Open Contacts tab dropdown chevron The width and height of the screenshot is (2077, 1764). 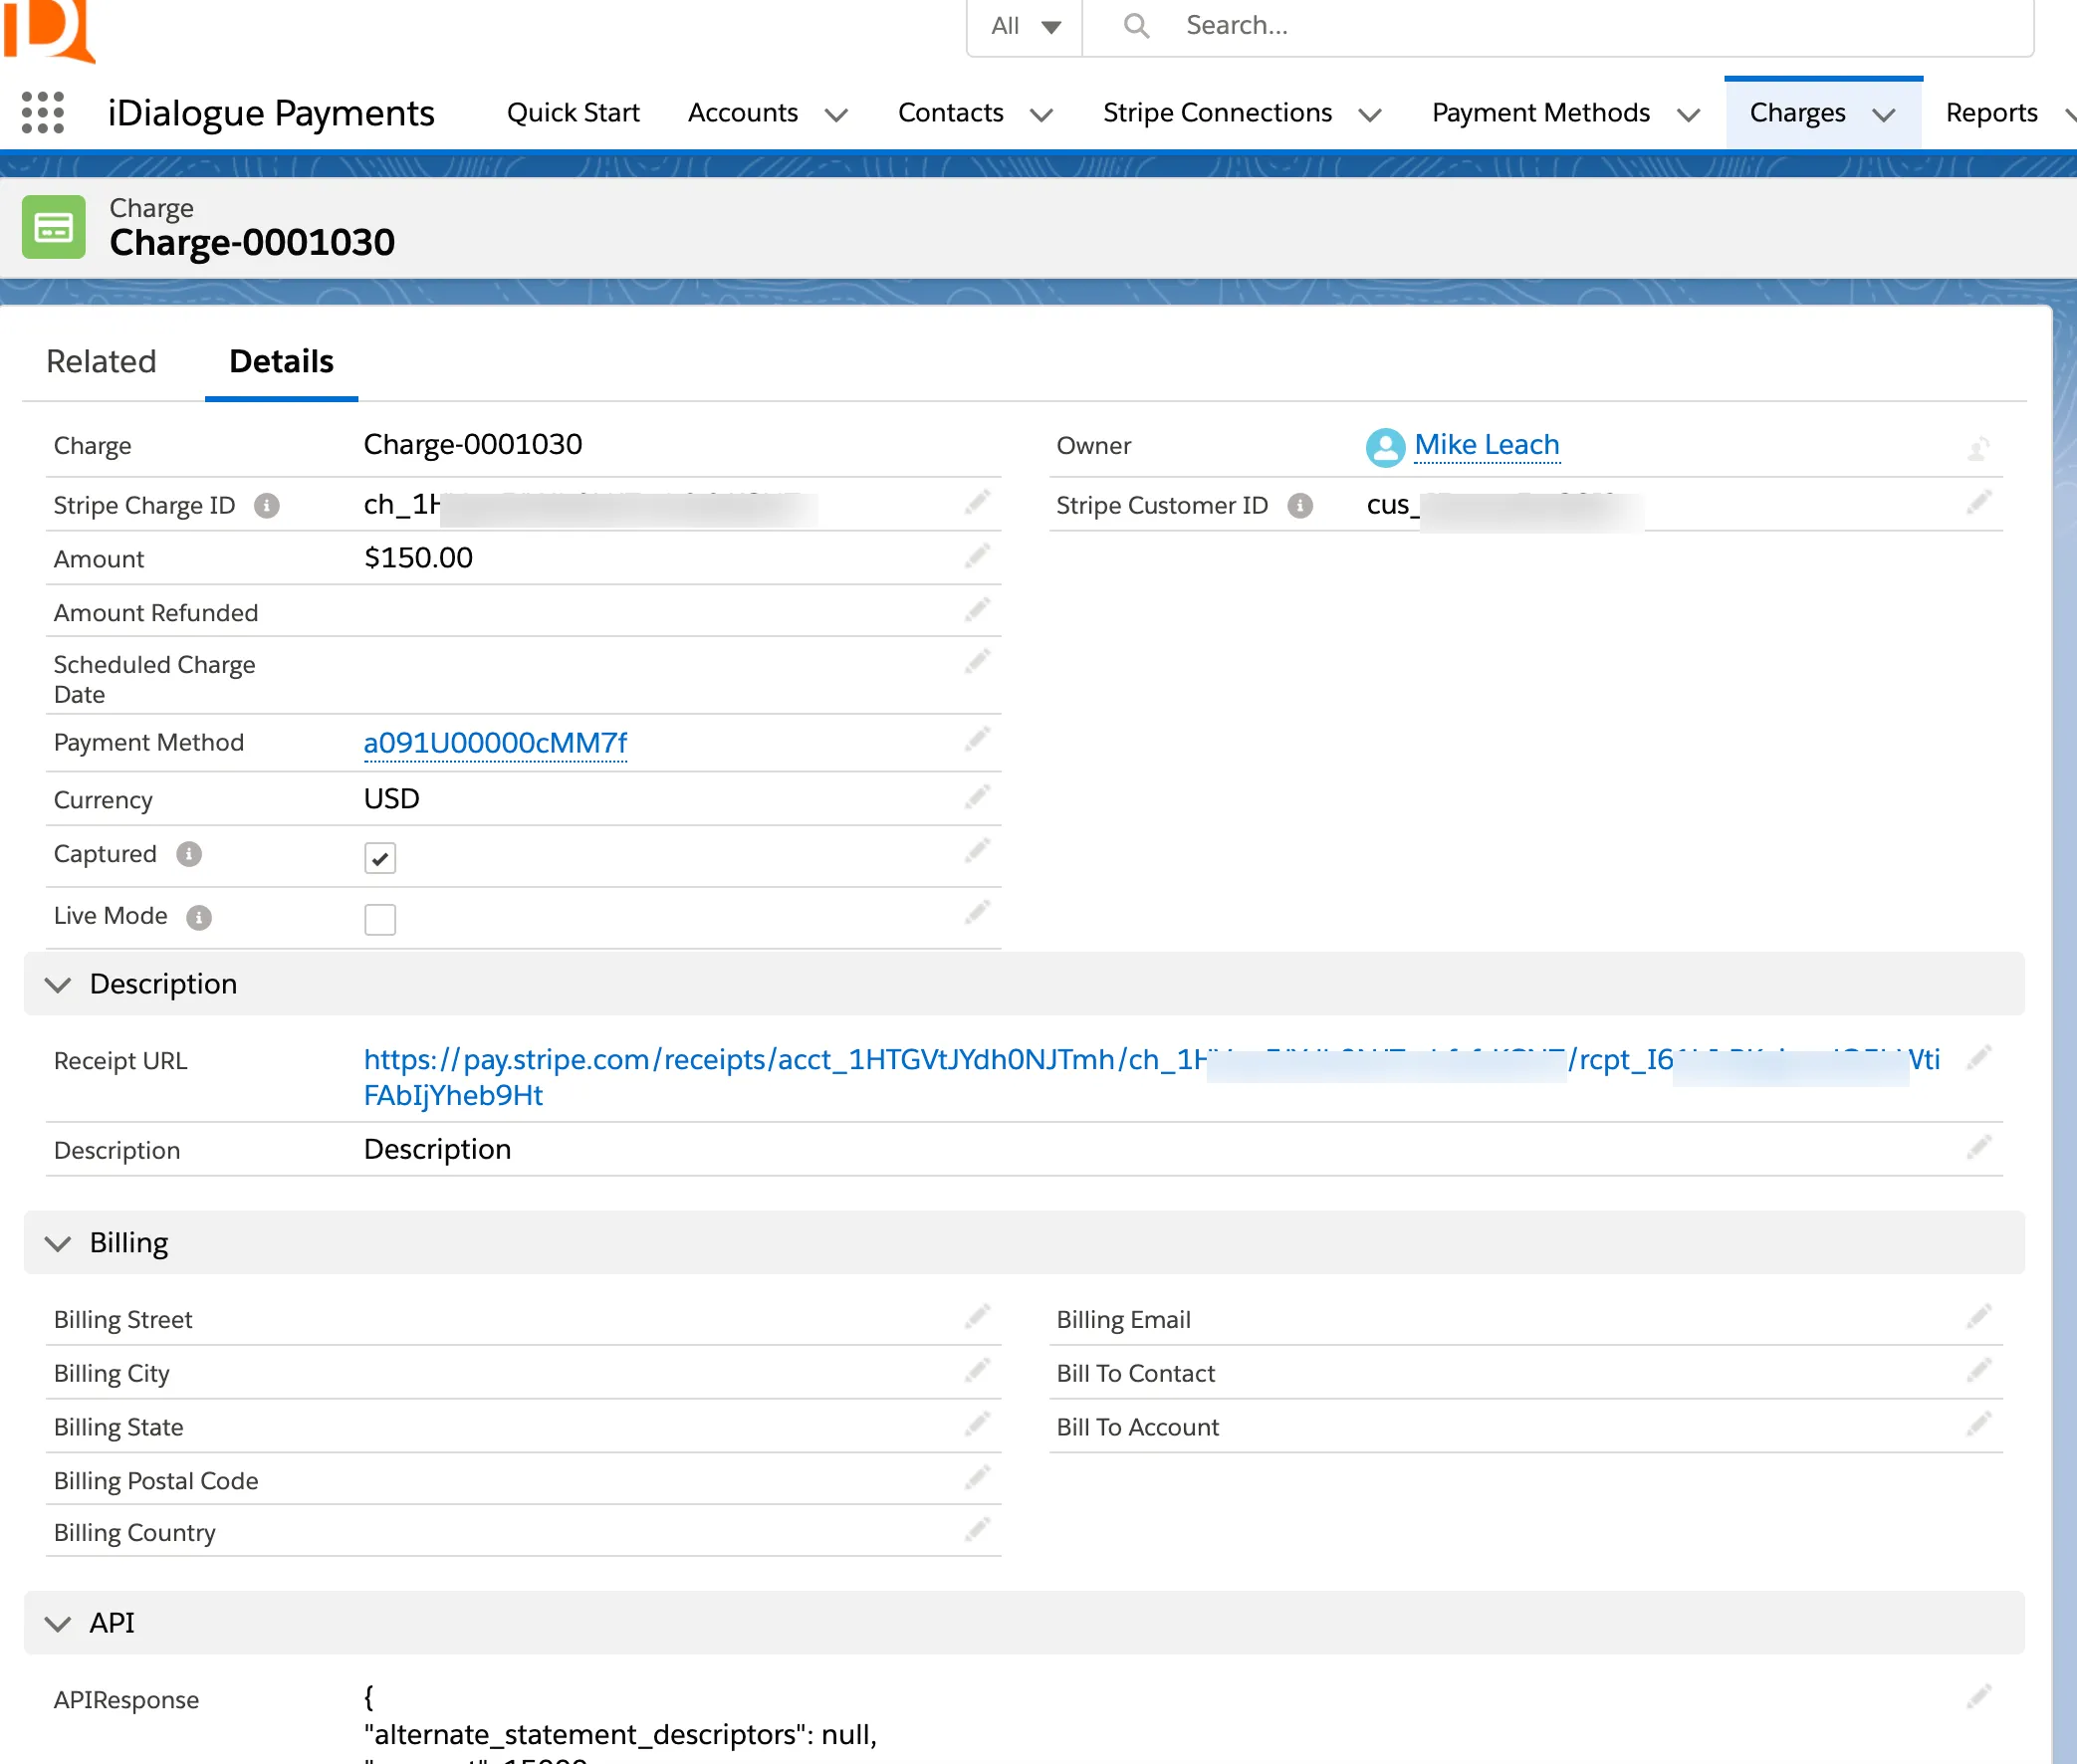(1041, 115)
